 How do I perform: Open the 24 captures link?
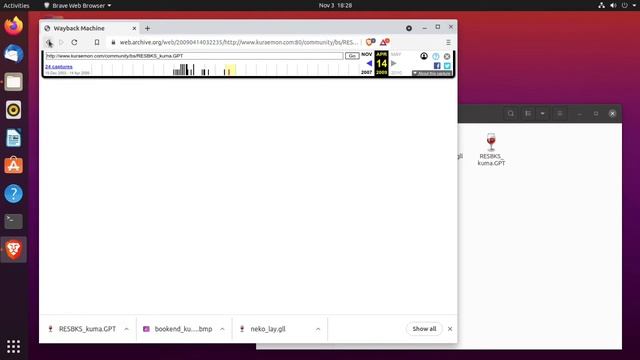(x=59, y=67)
